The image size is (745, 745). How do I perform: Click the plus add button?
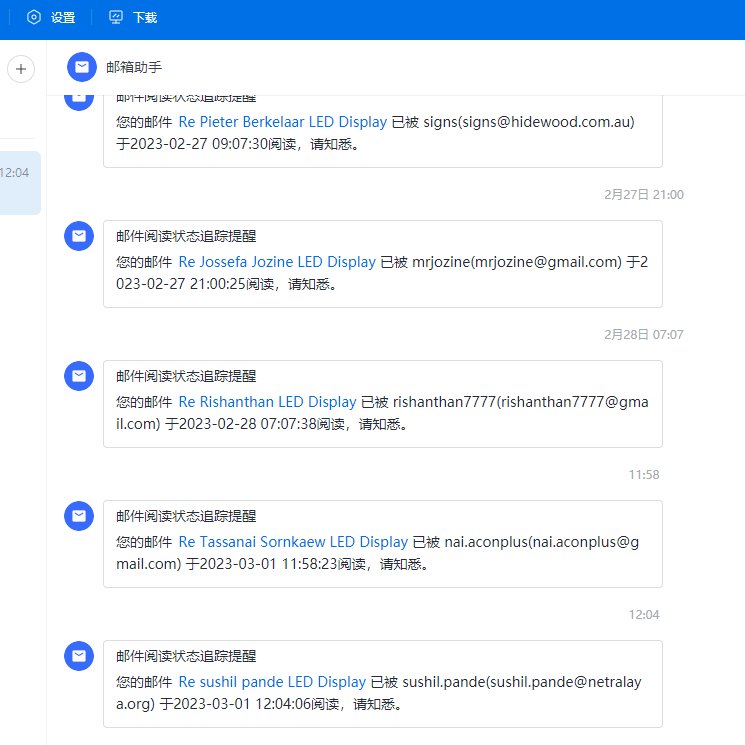(x=21, y=69)
